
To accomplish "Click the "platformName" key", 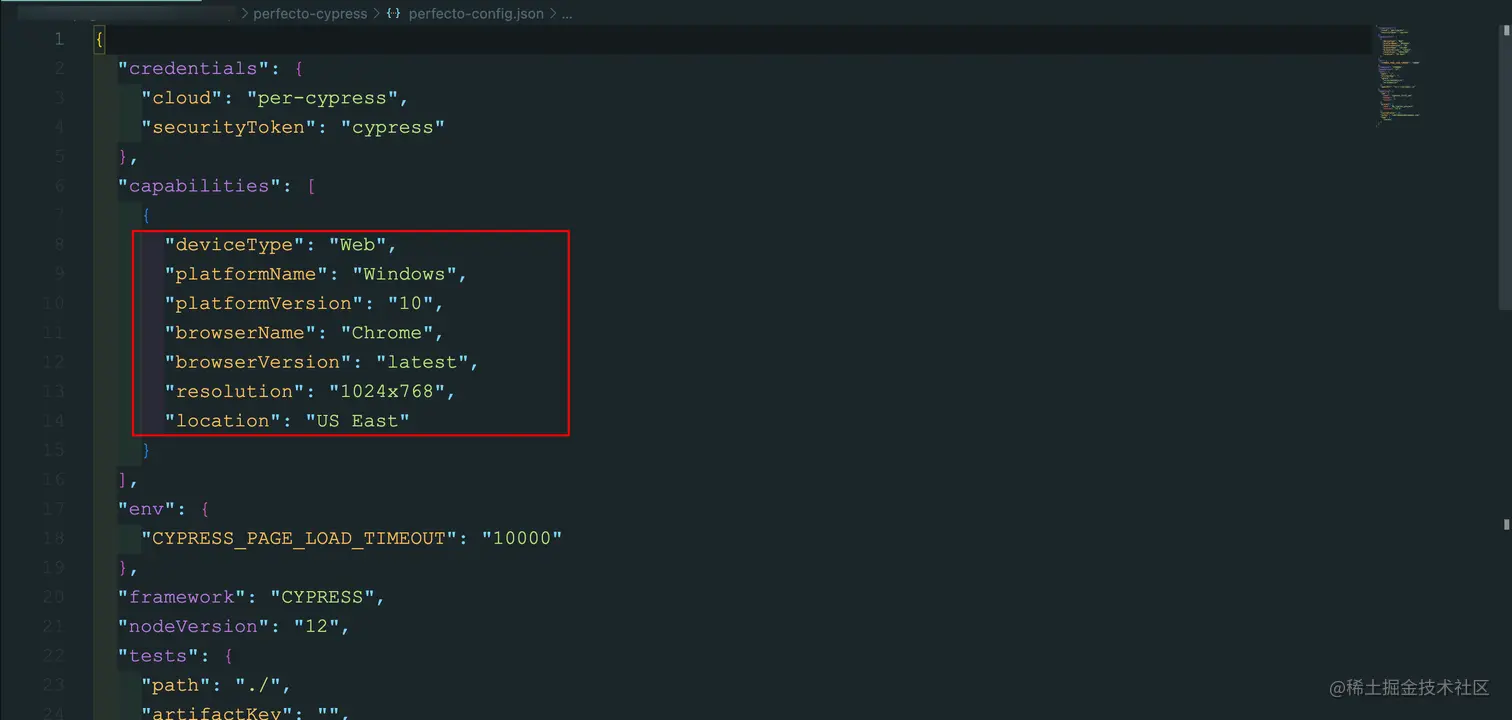I will pyautogui.click(x=246, y=274).
